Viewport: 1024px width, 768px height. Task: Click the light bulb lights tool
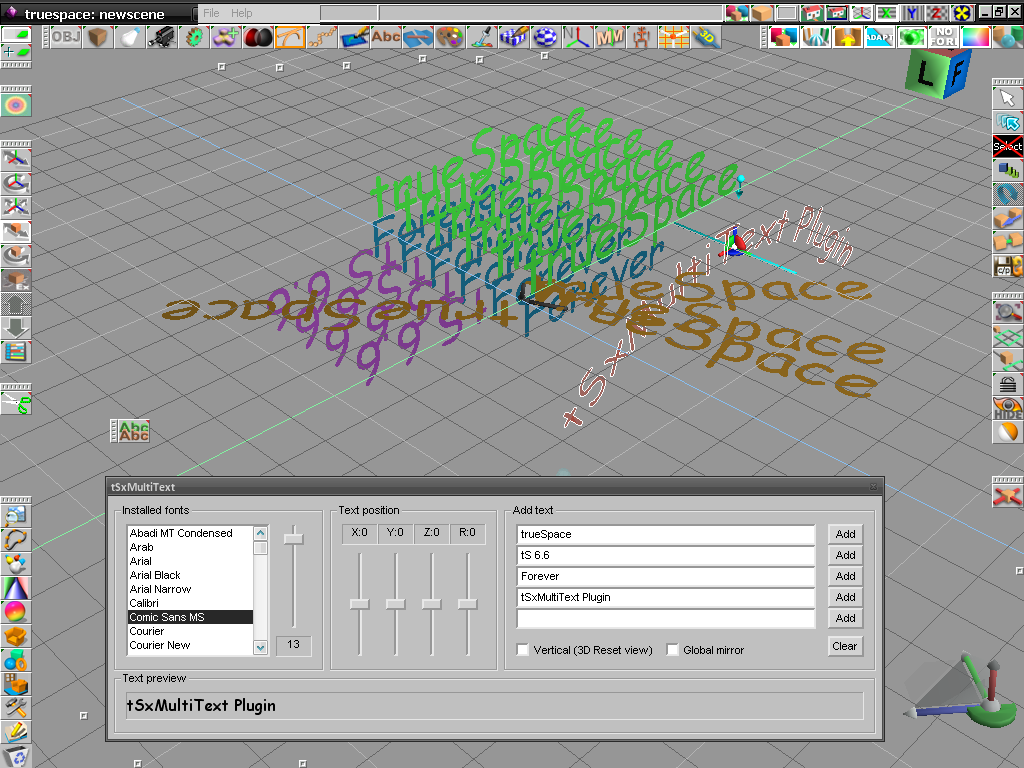(129, 37)
